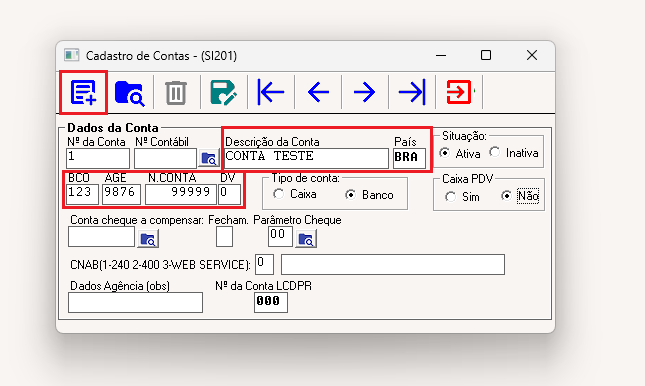Viewport: 645px width, 386px height.
Task: Click the Conta cheque a compensar field
Action: 101,237
